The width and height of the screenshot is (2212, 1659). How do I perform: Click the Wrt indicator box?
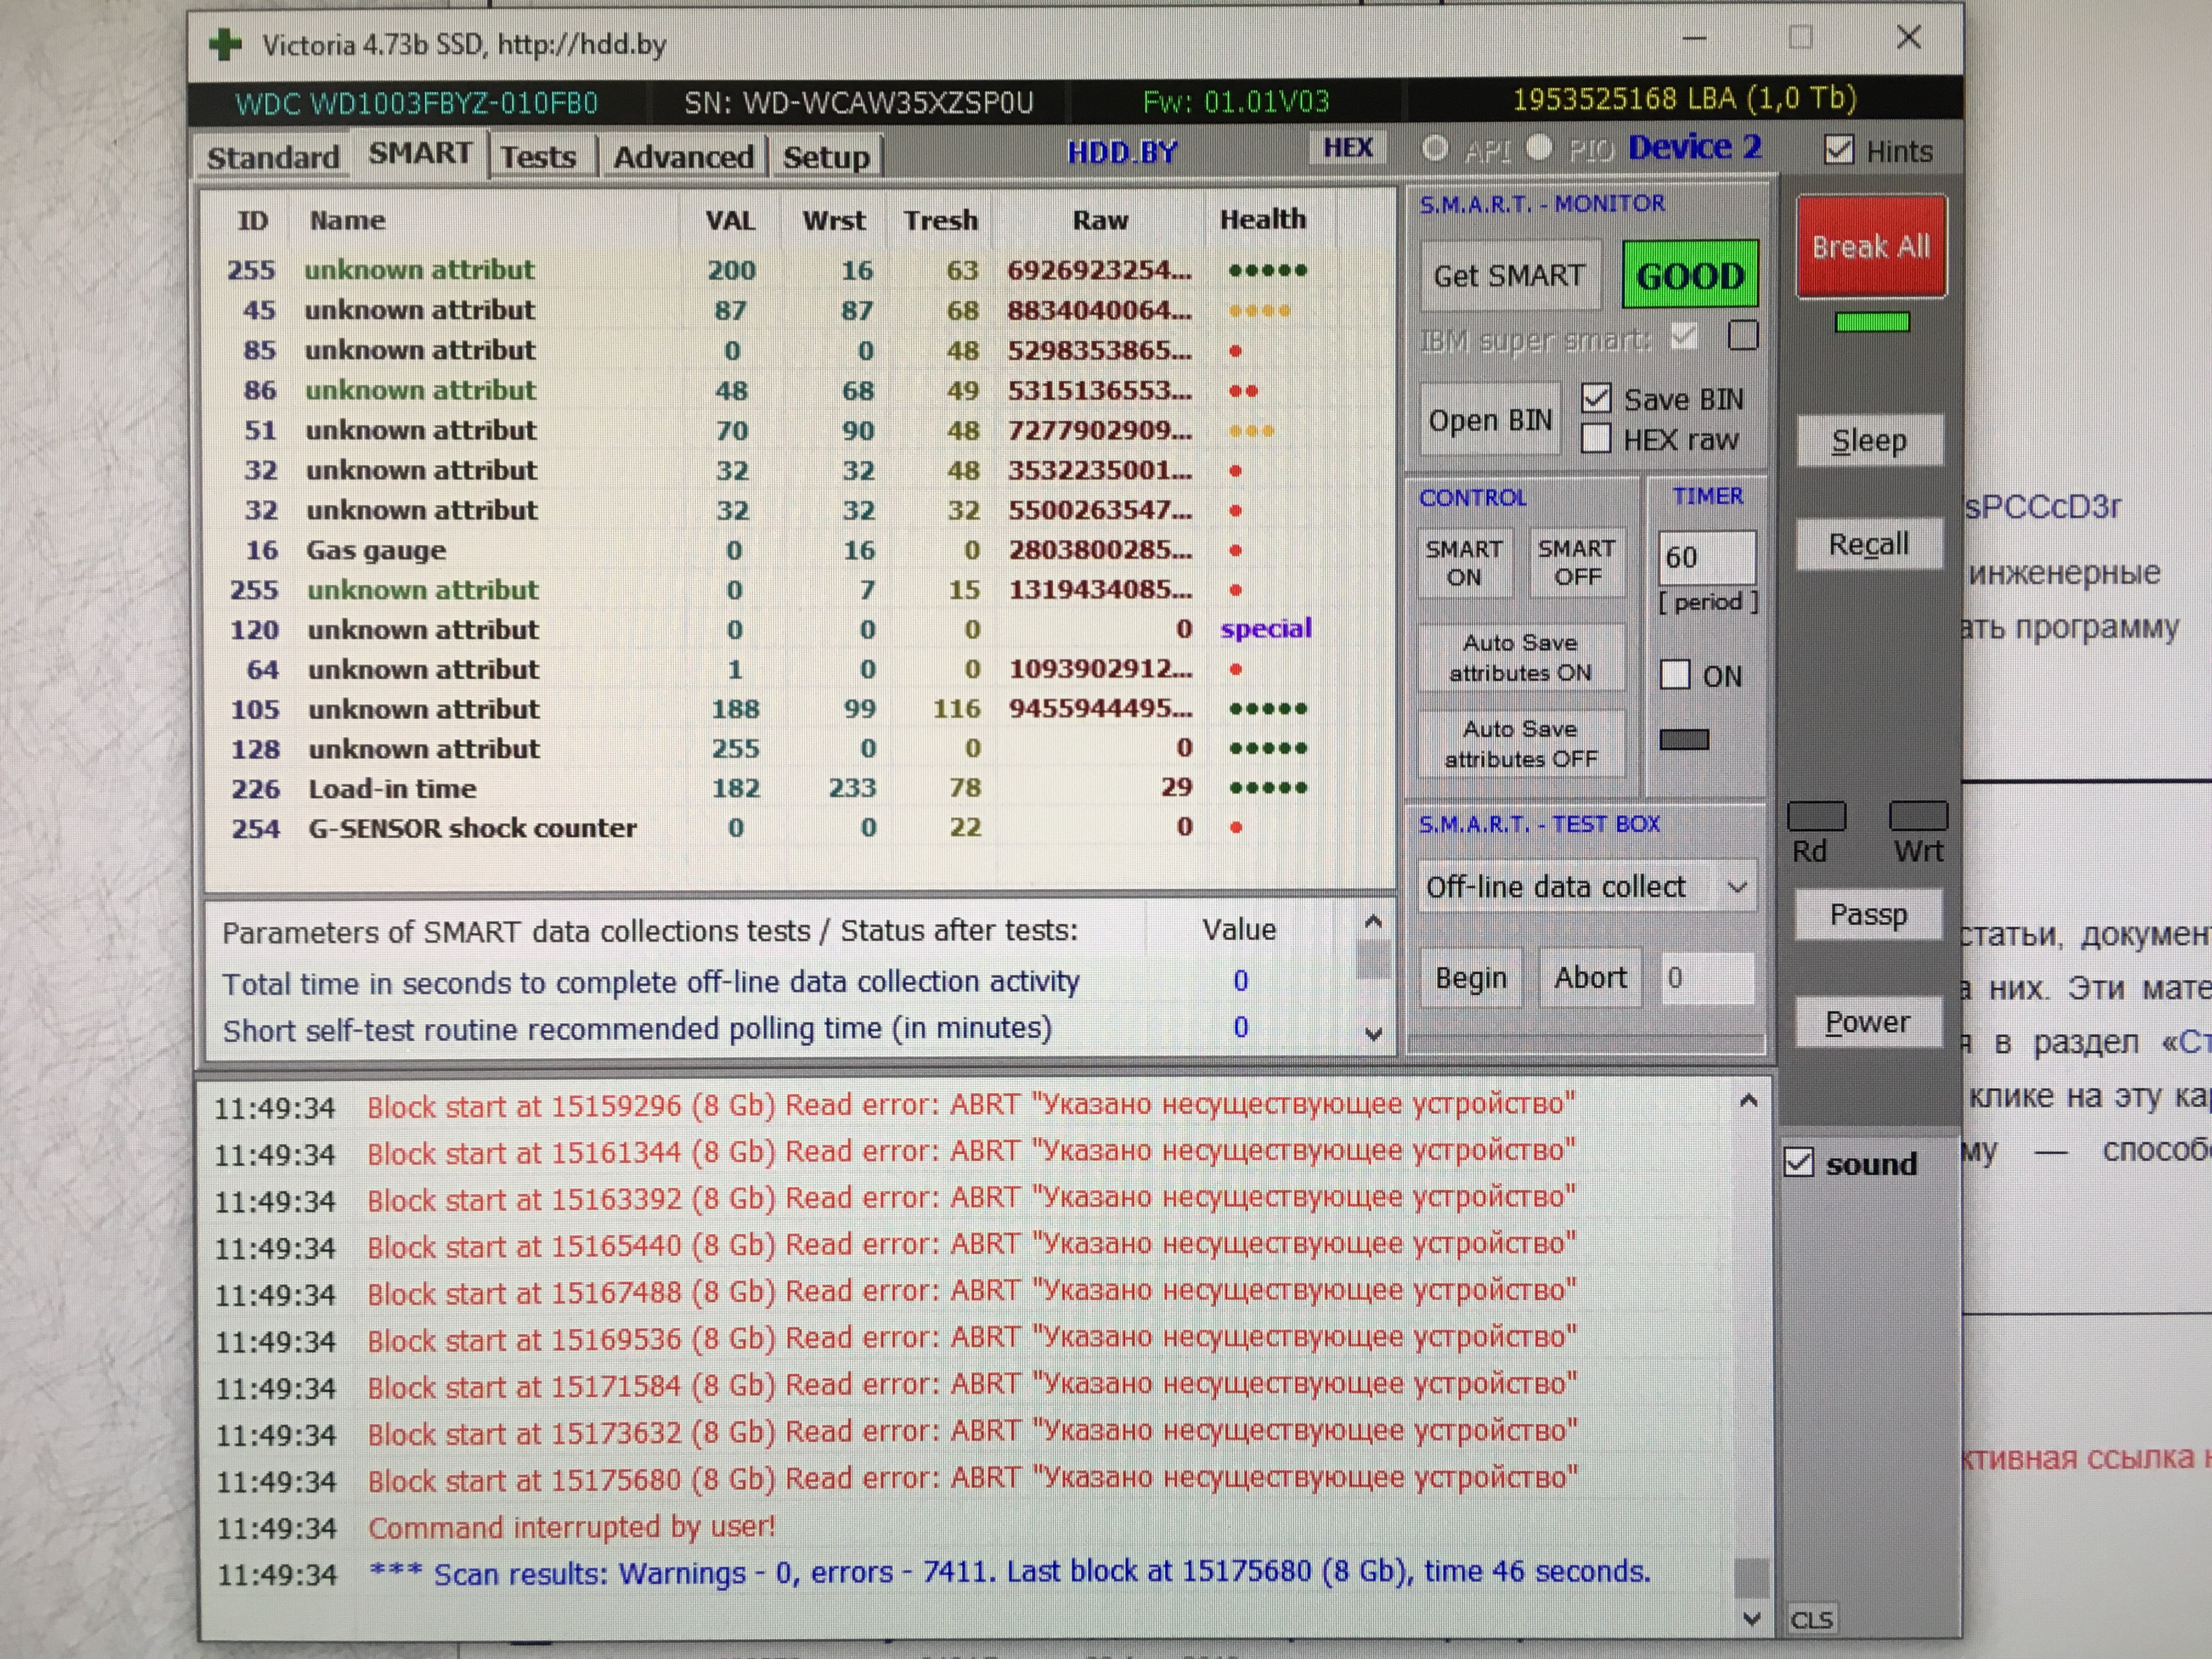1918,816
